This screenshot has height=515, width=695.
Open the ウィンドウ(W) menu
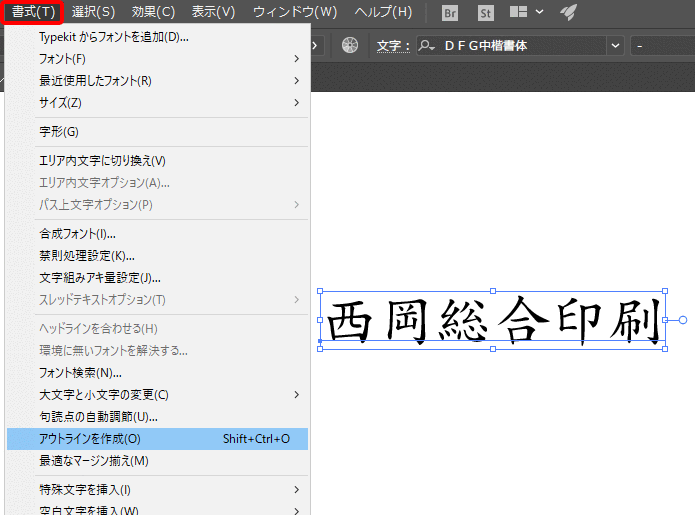coord(295,12)
